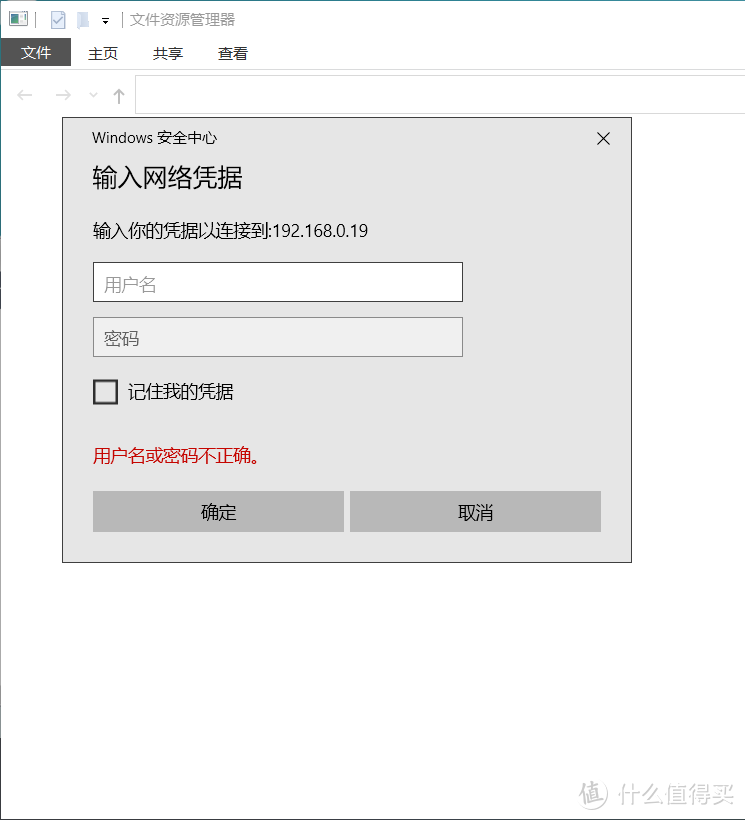This screenshot has height=820, width=745.
Task: Go up one level with up arrow
Action: point(119,96)
